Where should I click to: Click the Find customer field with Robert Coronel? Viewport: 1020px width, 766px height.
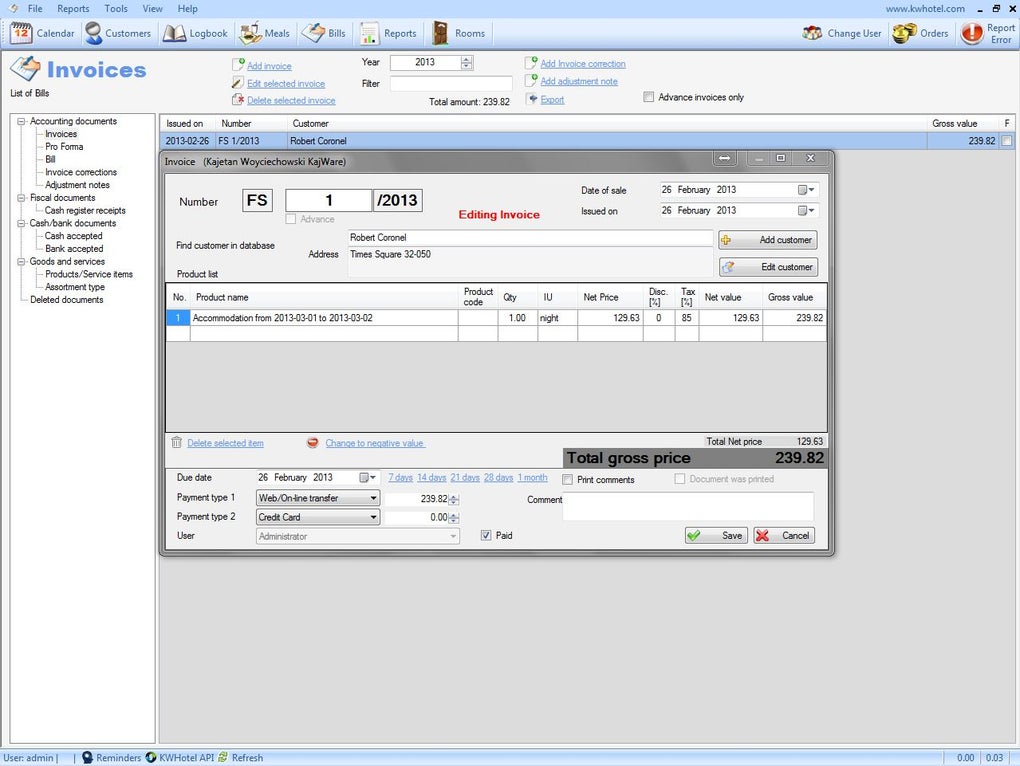(x=530, y=237)
